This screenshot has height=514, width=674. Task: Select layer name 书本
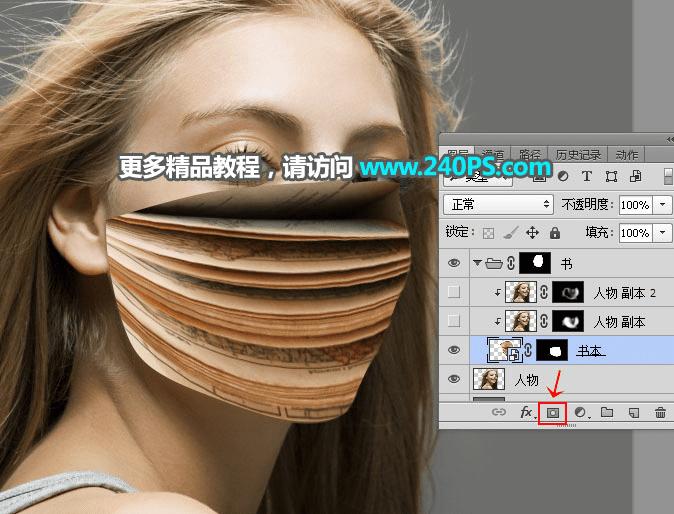pos(591,351)
